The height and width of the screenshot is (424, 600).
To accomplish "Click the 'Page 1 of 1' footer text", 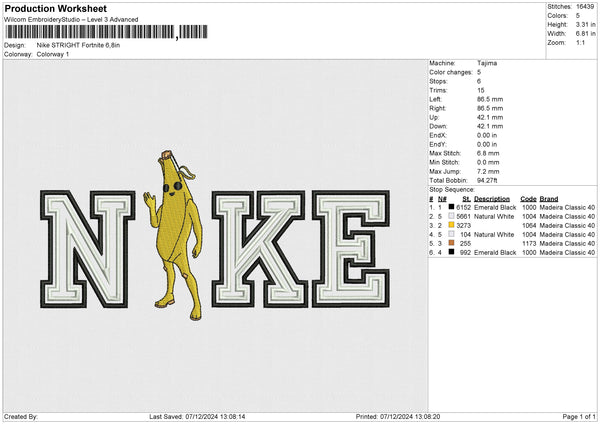I will tap(579, 416).
